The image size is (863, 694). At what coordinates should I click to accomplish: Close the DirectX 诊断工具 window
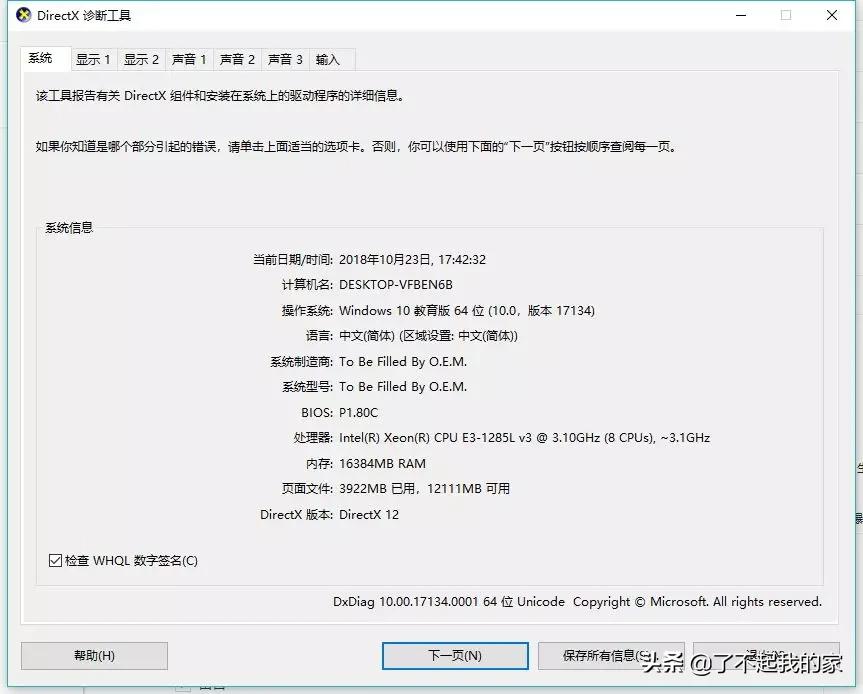point(832,15)
